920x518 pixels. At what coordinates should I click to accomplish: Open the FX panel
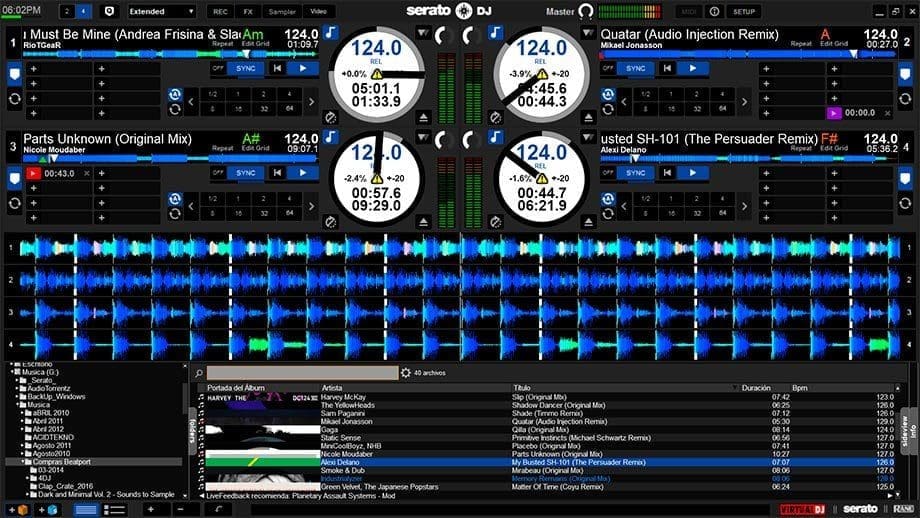(x=248, y=11)
